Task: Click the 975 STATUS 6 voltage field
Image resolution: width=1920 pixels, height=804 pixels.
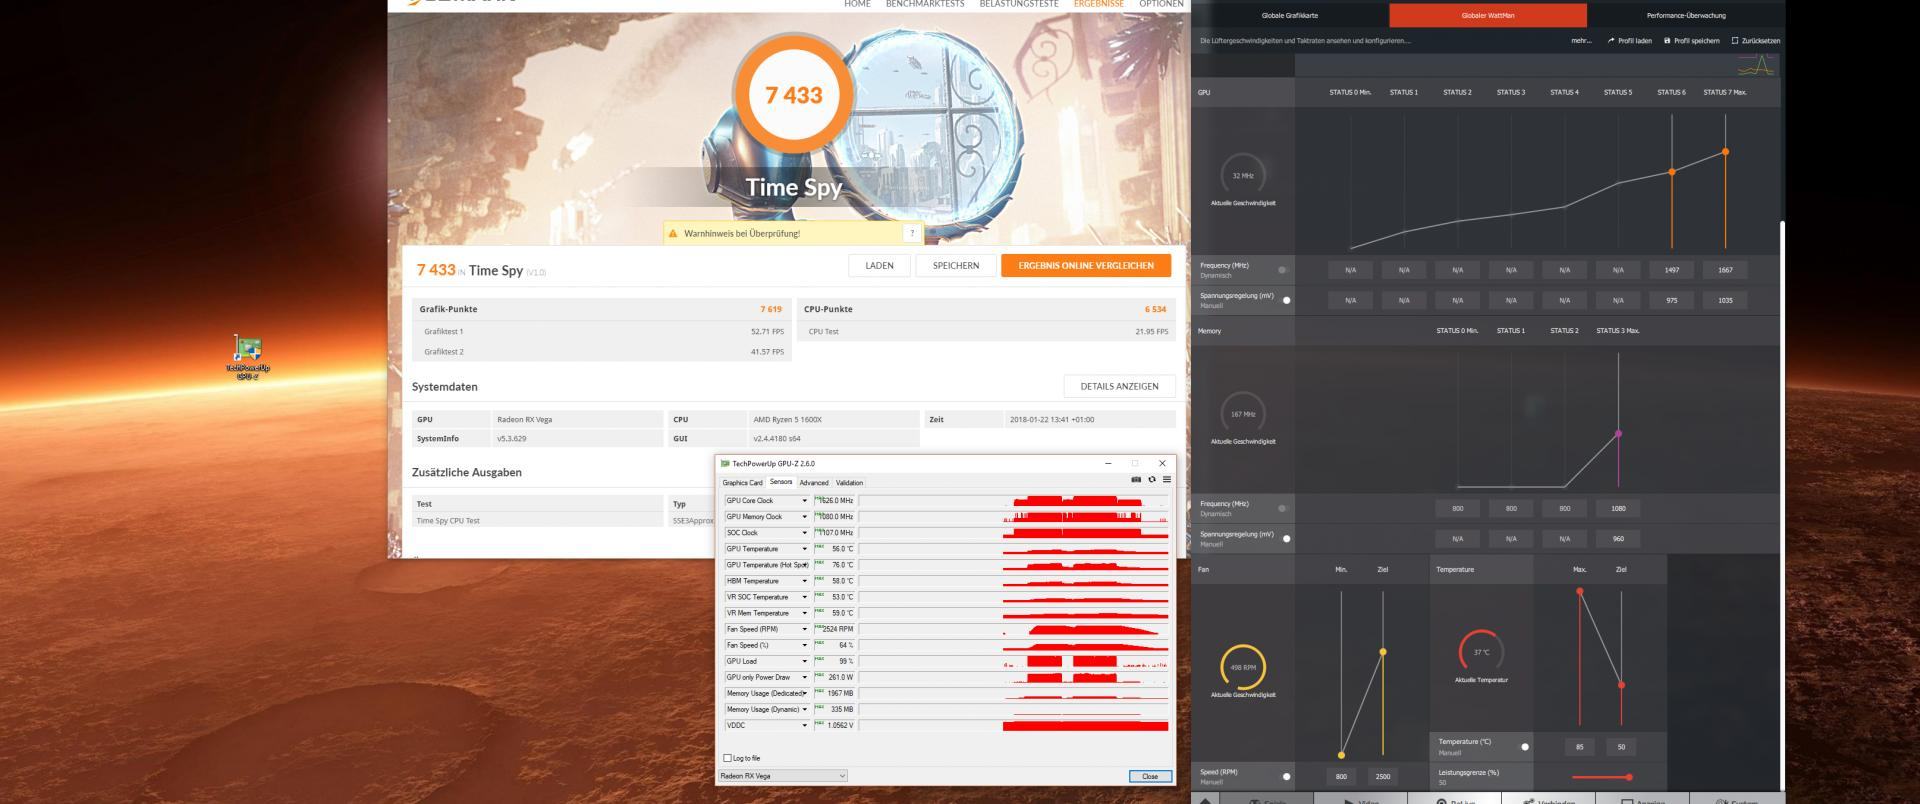Action: click(1672, 300)
